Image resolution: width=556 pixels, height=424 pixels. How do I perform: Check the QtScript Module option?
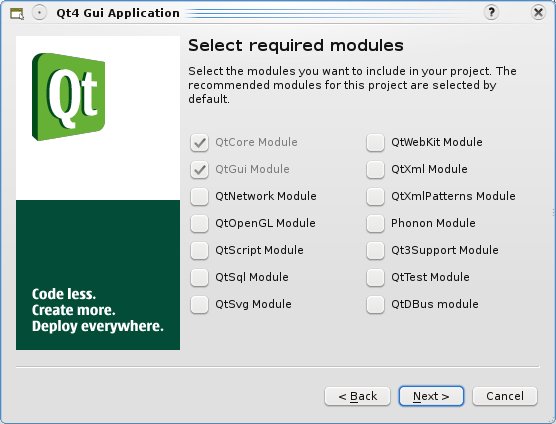point(199,250)
